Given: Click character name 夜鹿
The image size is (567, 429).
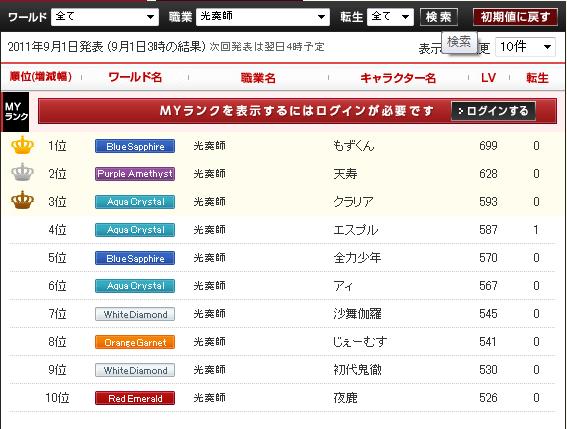Looking at the screenshot, I should pos(345,398).
